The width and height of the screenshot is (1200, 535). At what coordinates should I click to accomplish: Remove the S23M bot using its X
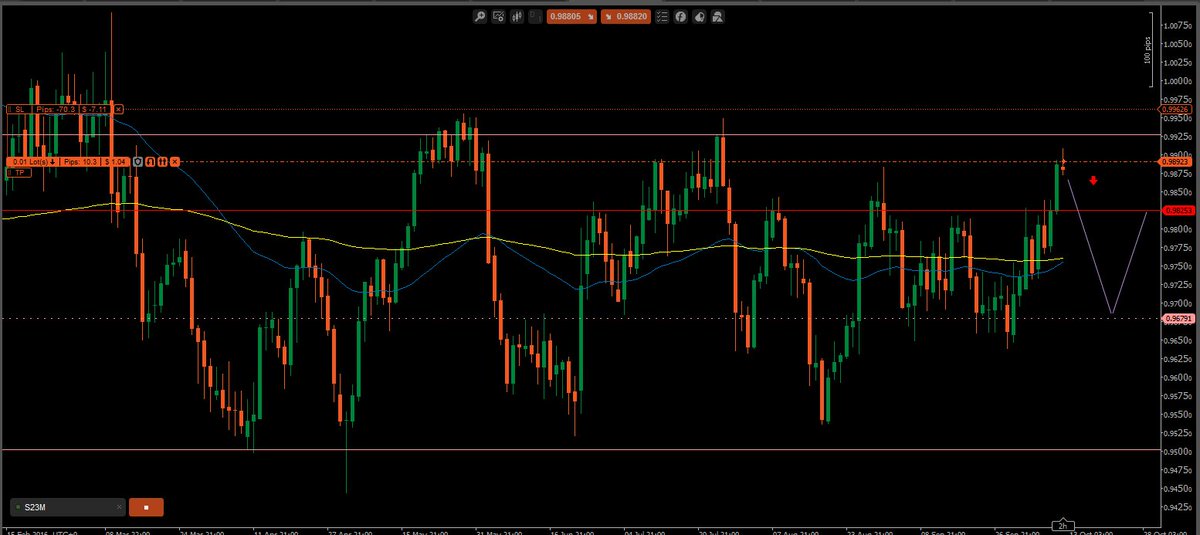point(118,507)
